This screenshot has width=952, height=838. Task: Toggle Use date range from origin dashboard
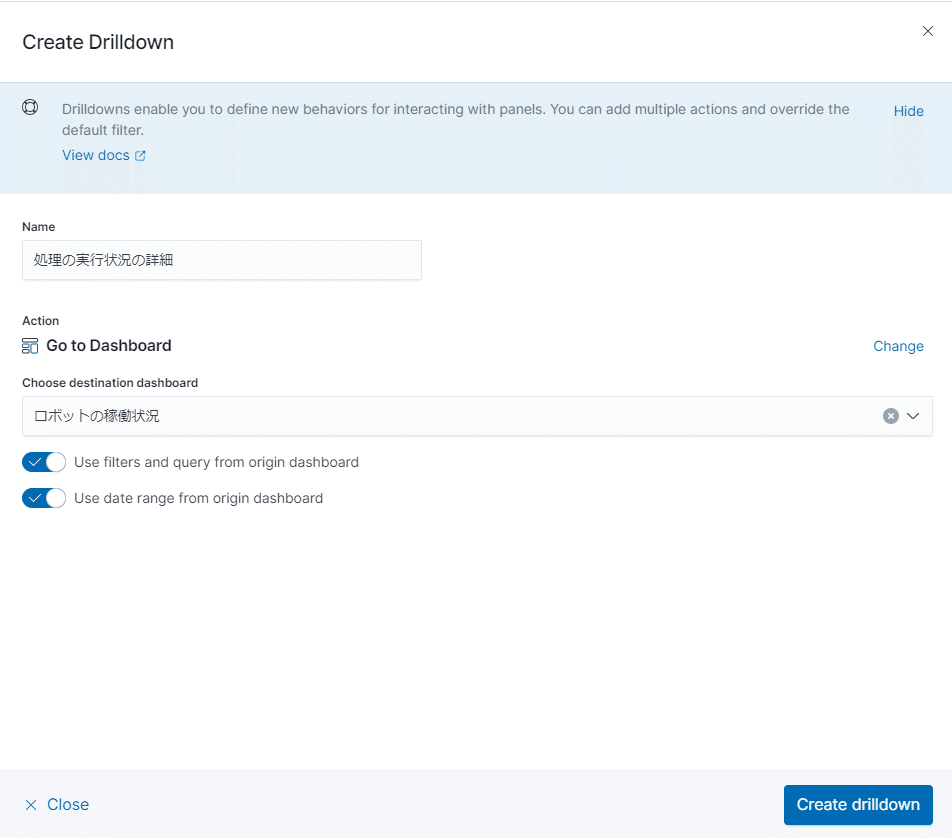(x=44, y=498)
